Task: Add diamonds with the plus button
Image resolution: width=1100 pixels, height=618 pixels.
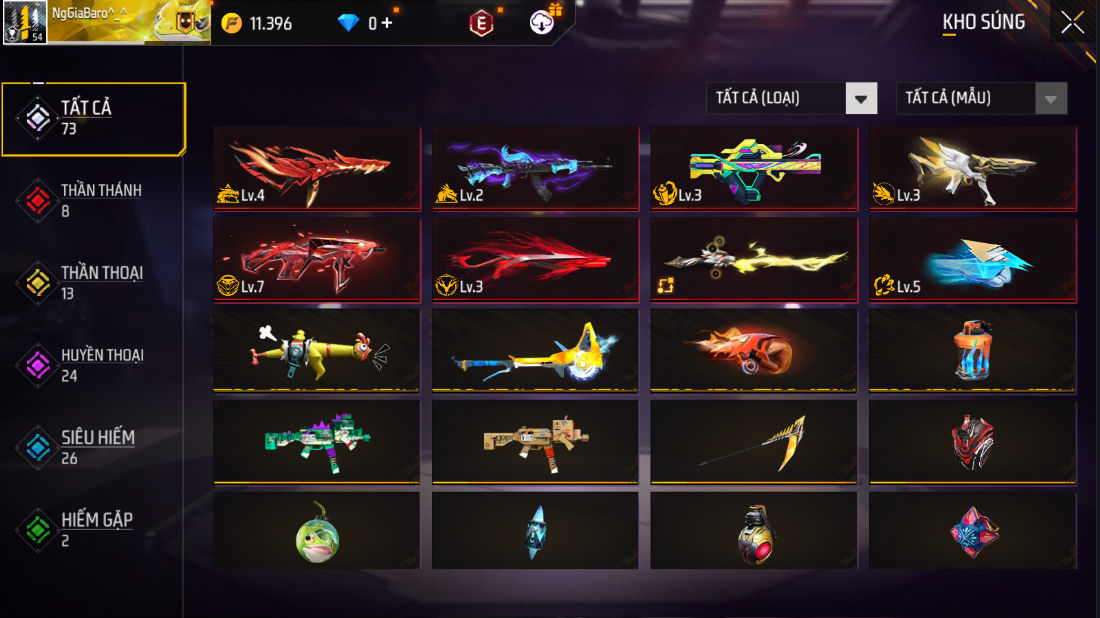Action: (387, 23)
